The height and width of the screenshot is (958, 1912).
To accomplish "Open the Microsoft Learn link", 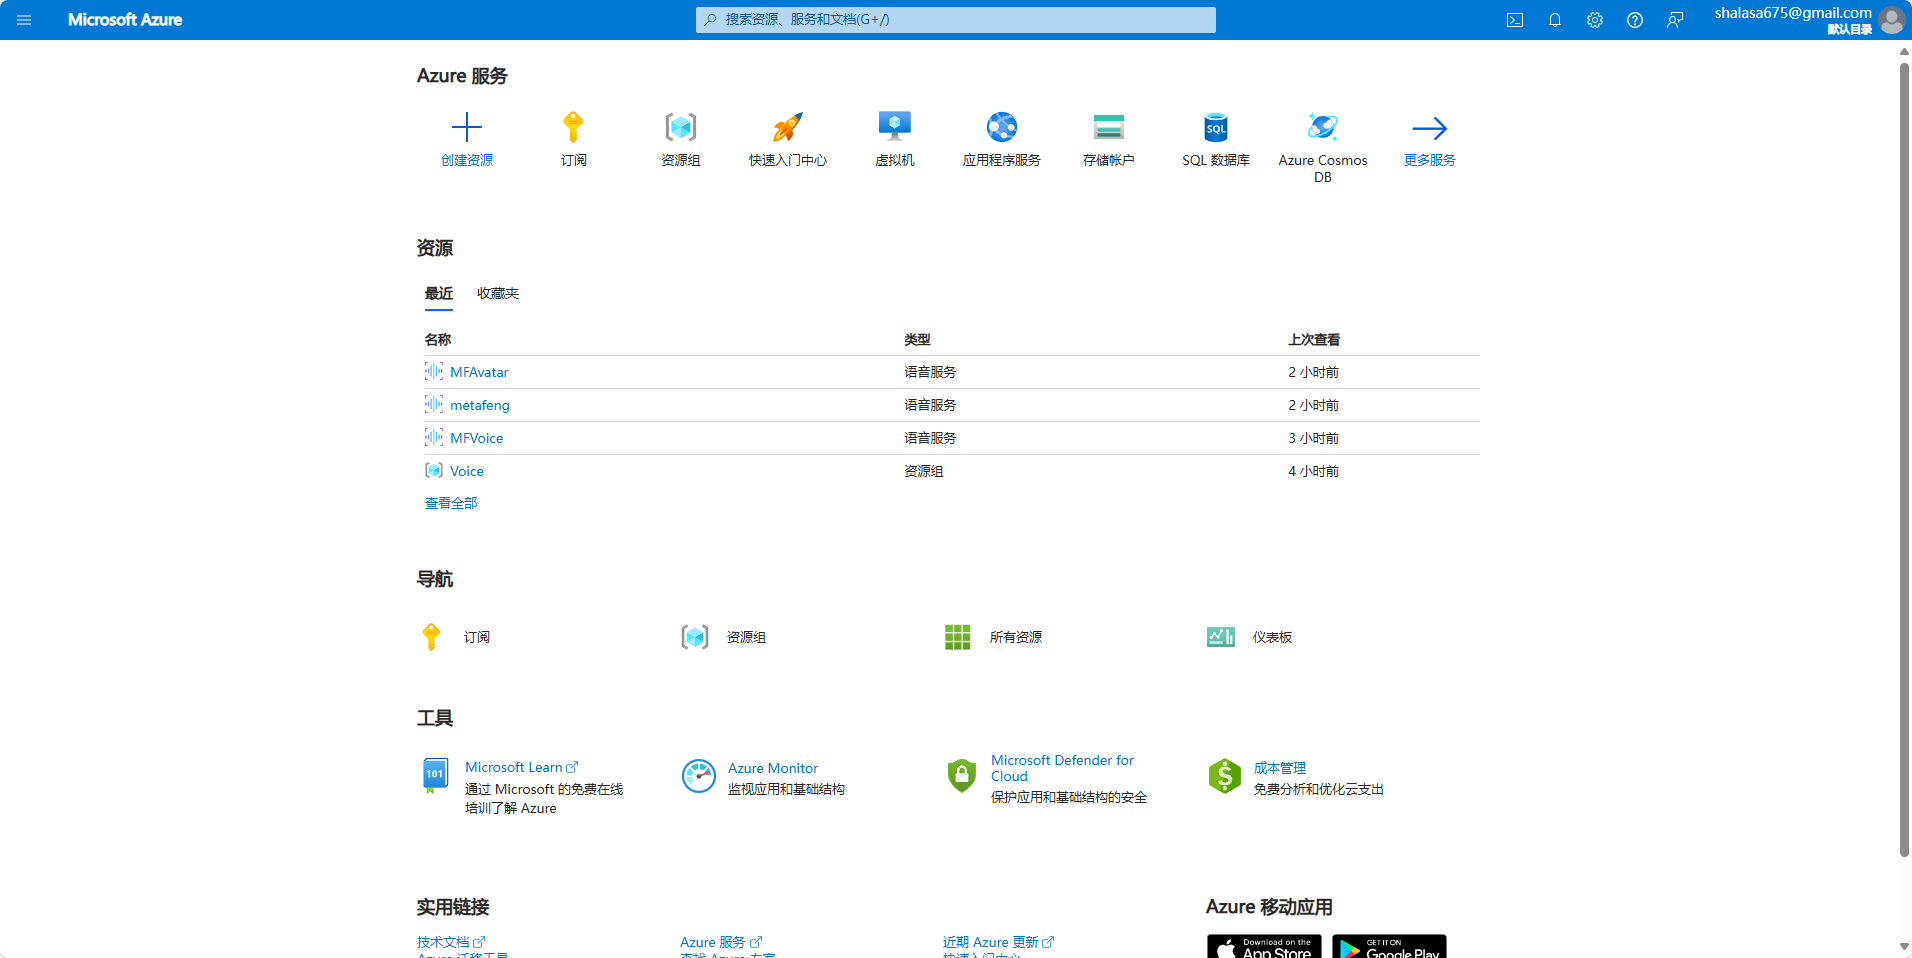I will pos(521,767).
